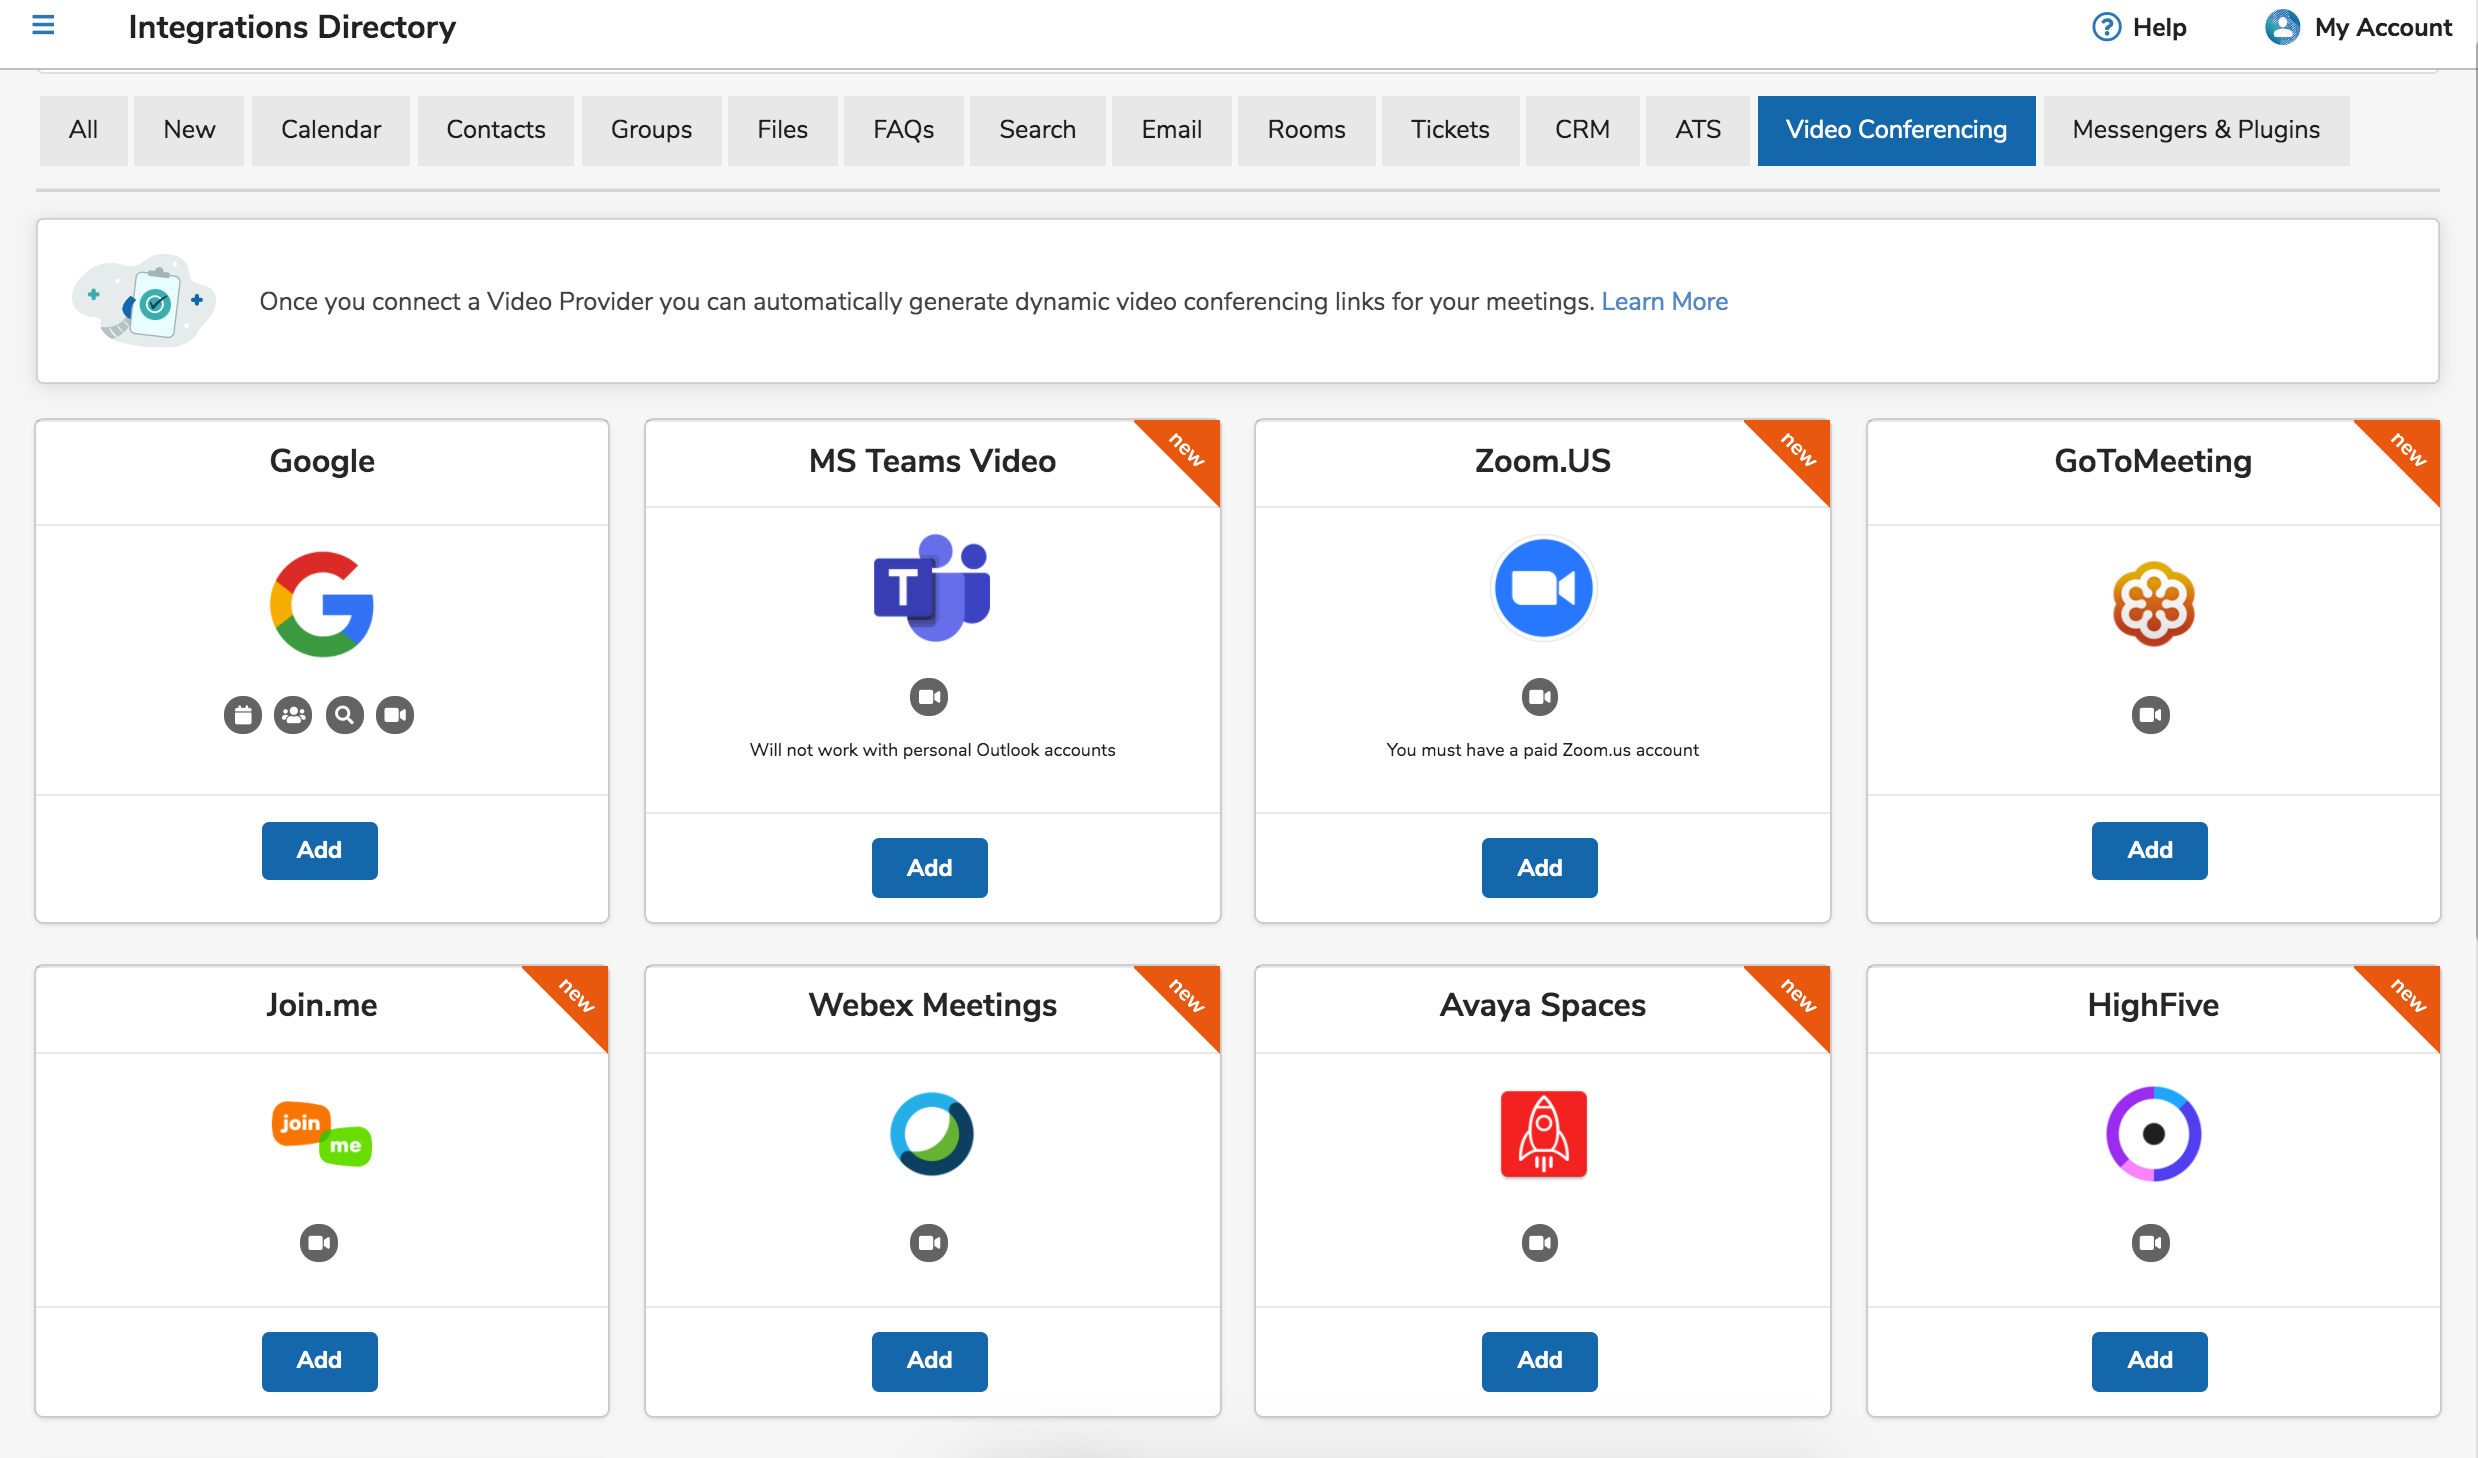The width and height of the screenshot is (2478, 1458).
Task: Click the GoToMeeting flower logo
Action: click(x=2153, y=604)
